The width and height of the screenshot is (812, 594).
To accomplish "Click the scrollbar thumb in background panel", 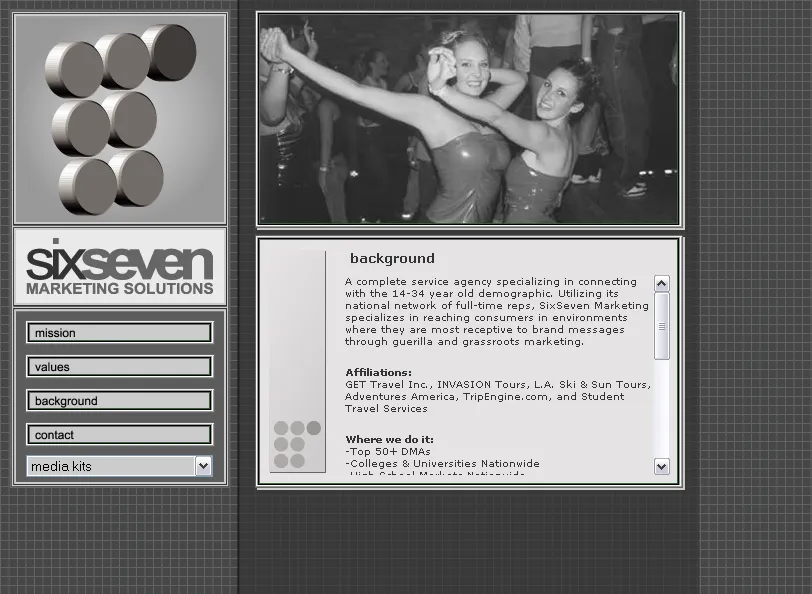I will pos(661,326).
